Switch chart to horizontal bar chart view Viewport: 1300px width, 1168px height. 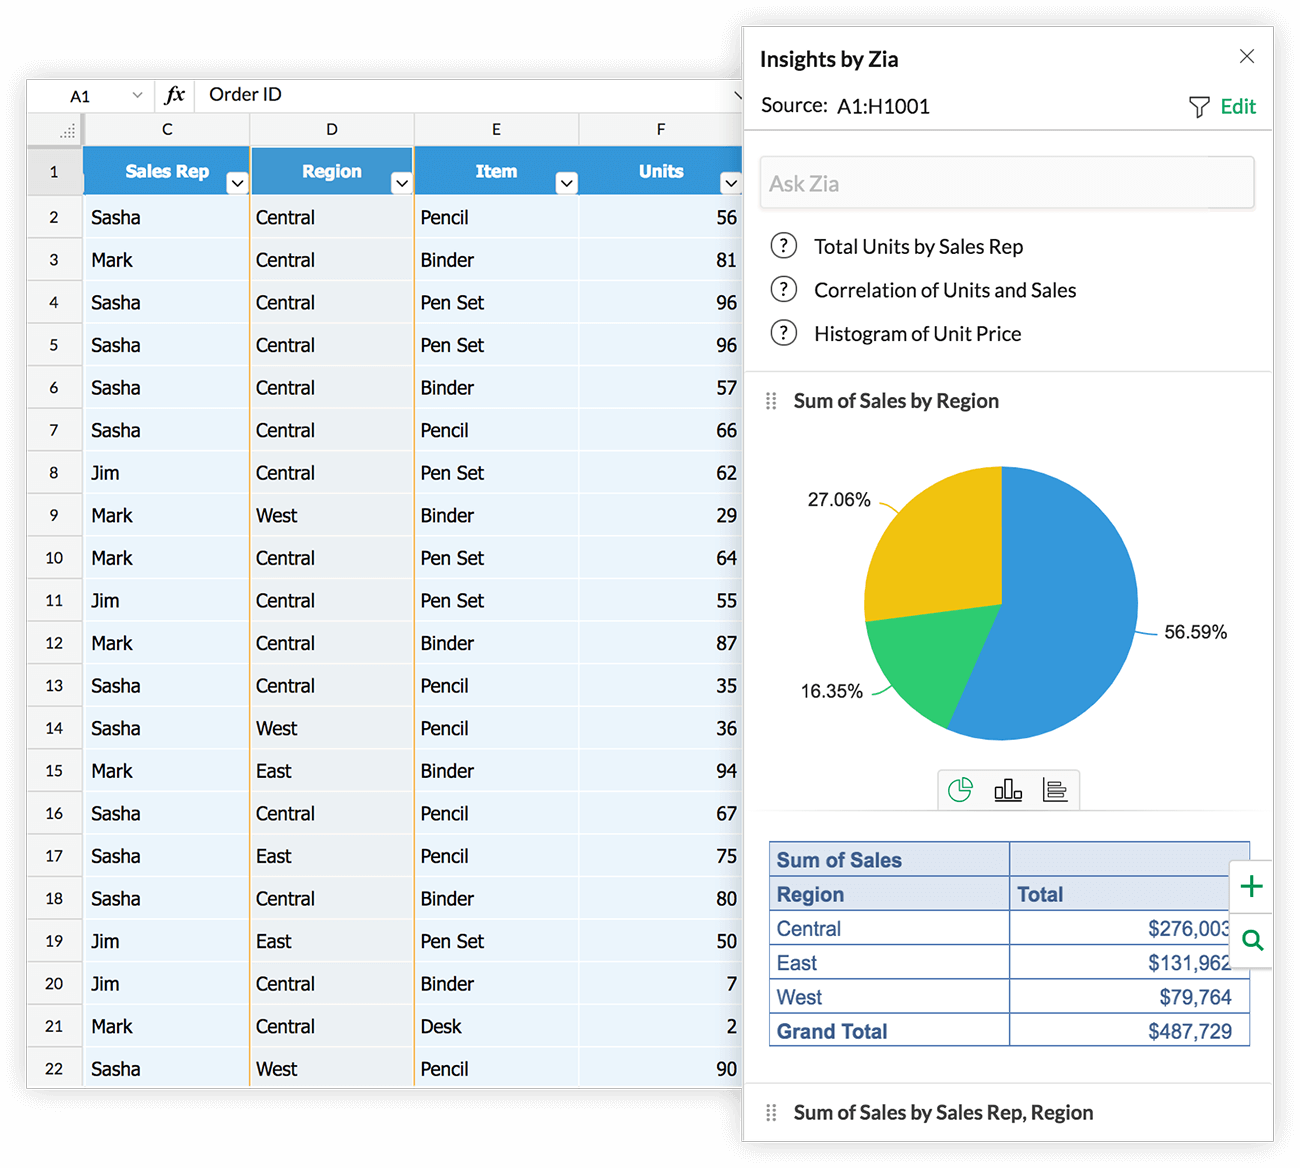[1055, 790]
